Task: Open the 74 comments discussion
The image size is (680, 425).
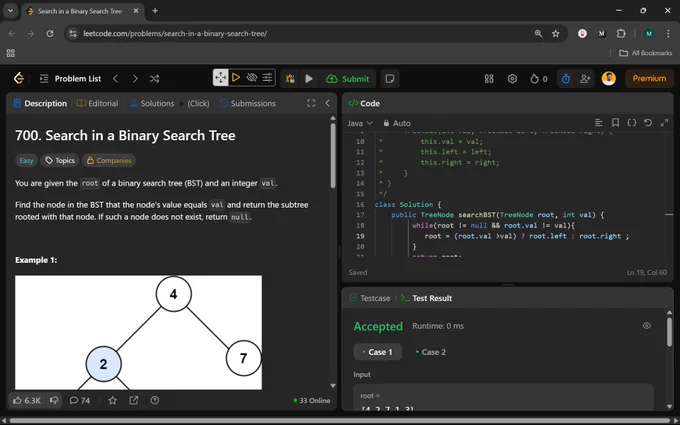Action: (80, 400)
